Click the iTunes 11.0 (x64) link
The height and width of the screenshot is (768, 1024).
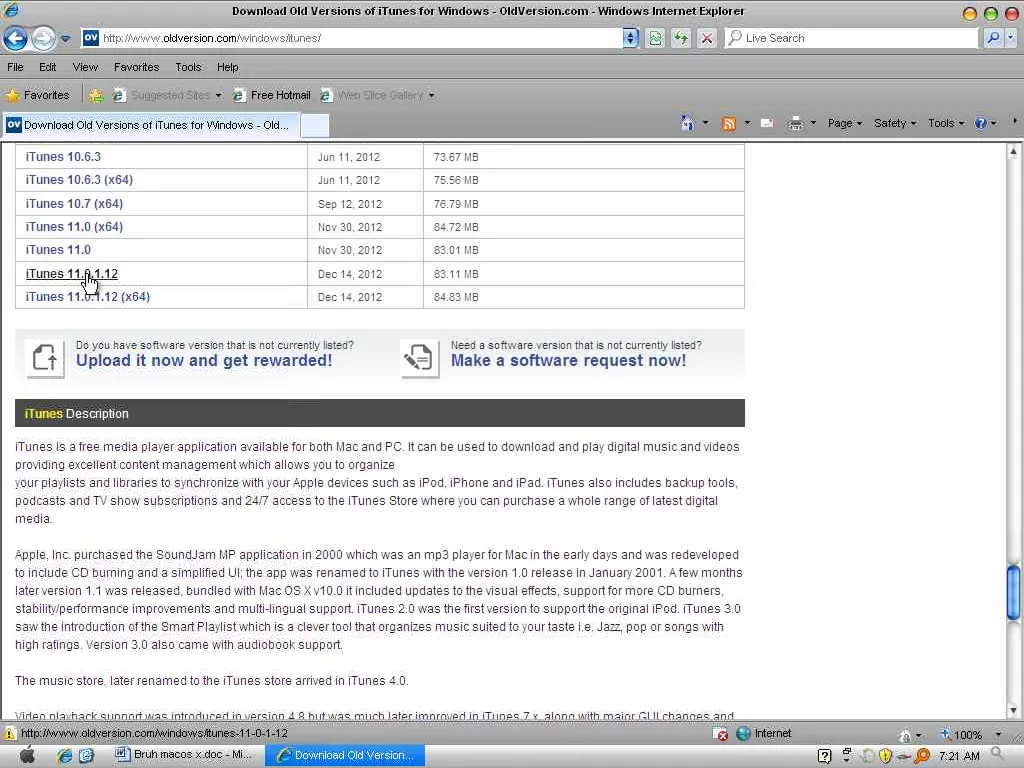click(74, 227)
